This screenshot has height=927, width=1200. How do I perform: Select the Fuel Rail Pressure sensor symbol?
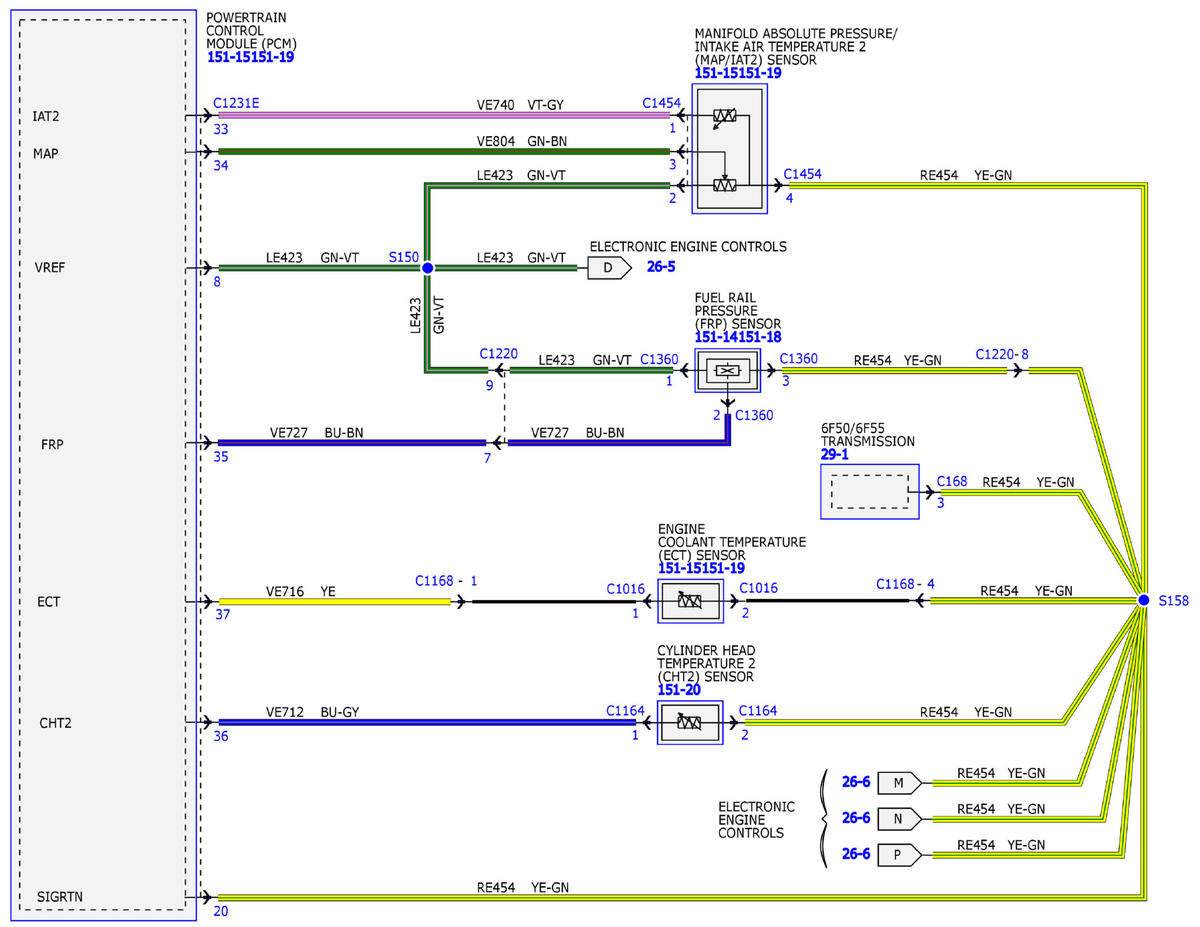click(728, 370)
